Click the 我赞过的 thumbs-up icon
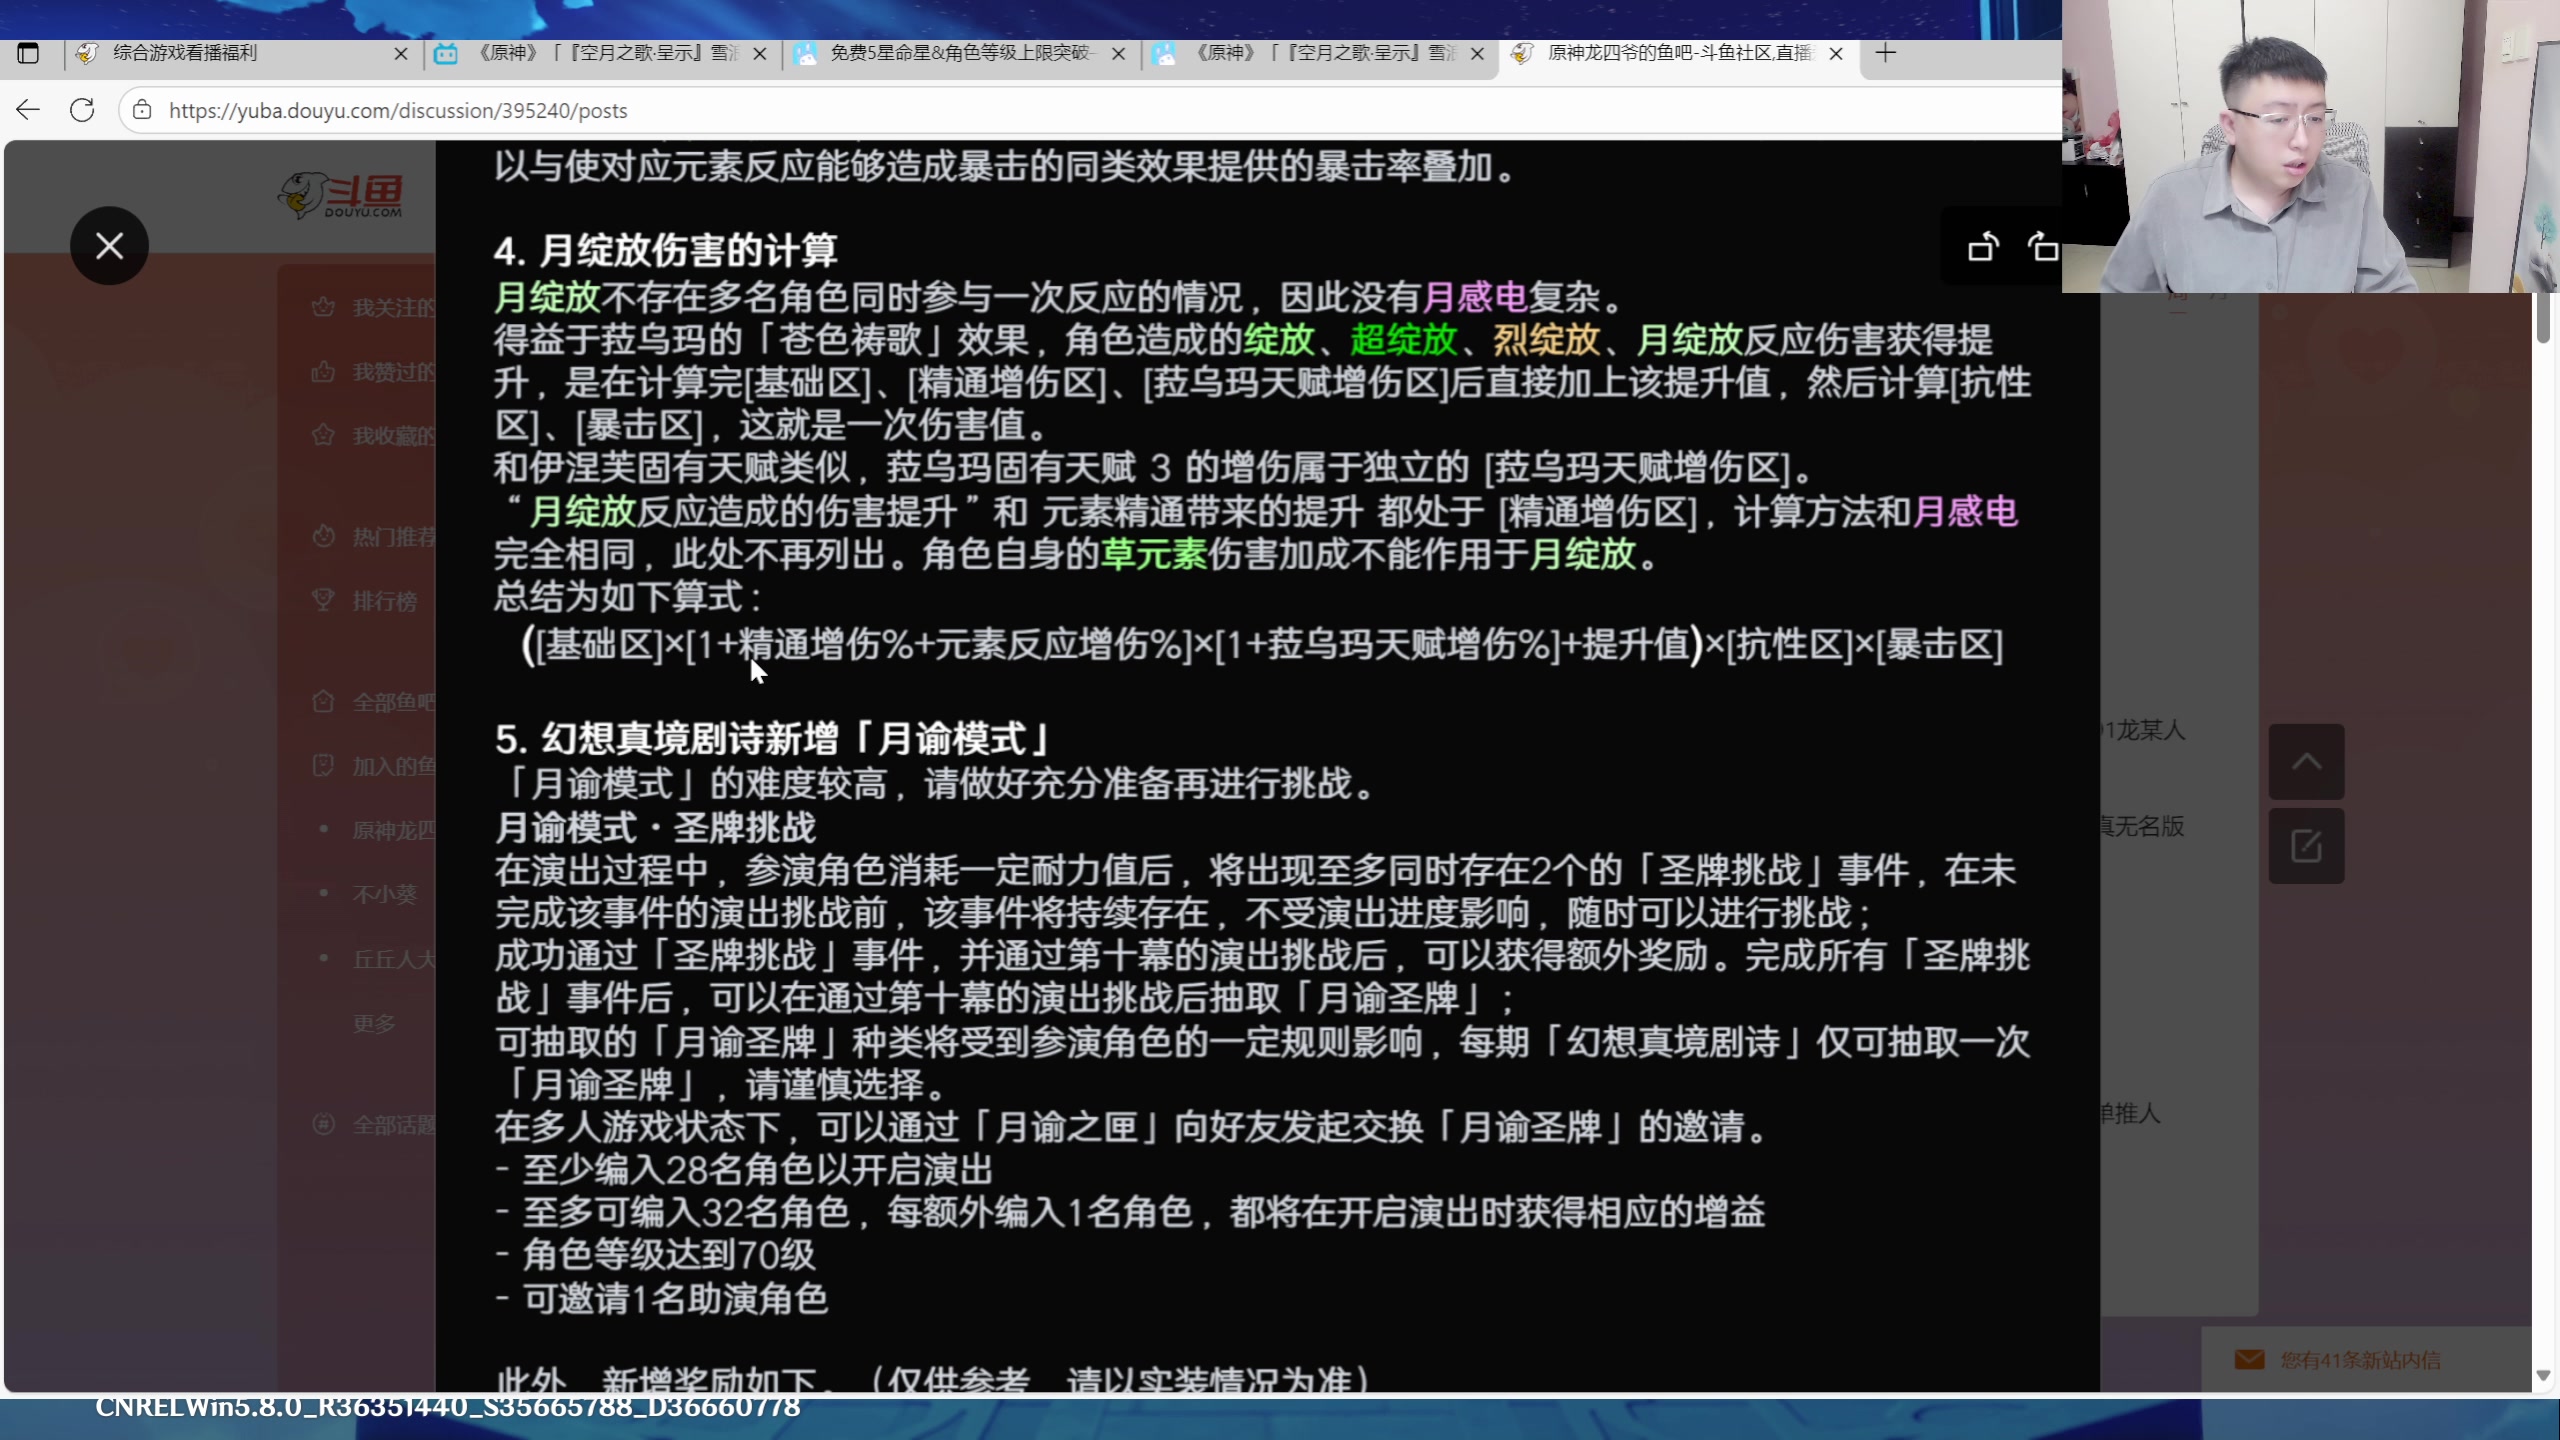The height and width of the screenshot is (1440, 2560). (x=323, y=371)
